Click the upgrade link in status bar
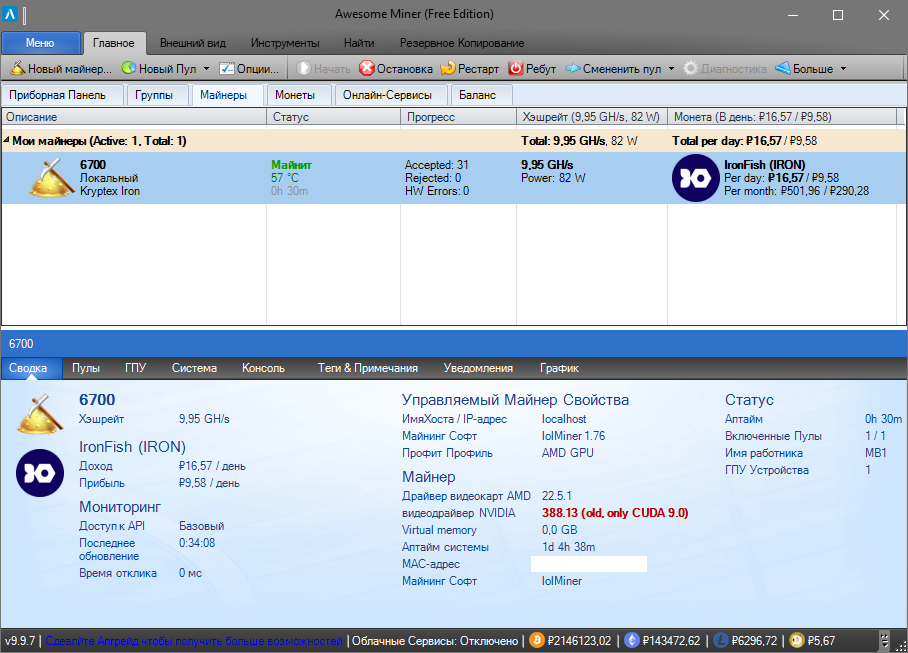 tap(193, 641)
